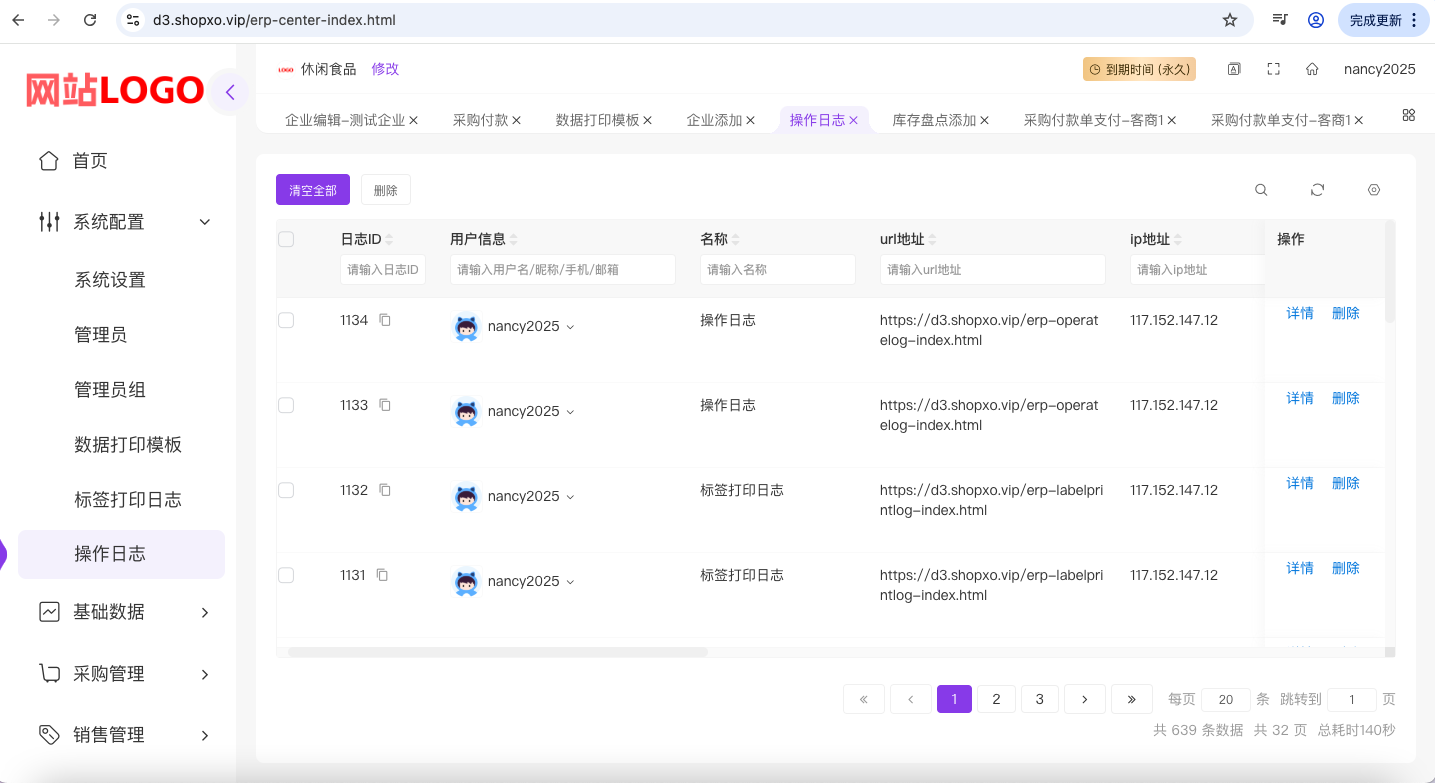This screenshot has height=783, width=1435.
Task: Open 详情 link for log 1131
Action: click(1299, 568)
